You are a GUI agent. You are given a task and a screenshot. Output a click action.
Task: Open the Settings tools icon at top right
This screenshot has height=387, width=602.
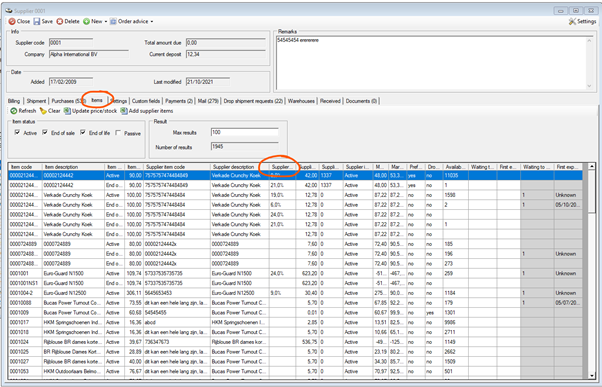[x=572, y=22]
